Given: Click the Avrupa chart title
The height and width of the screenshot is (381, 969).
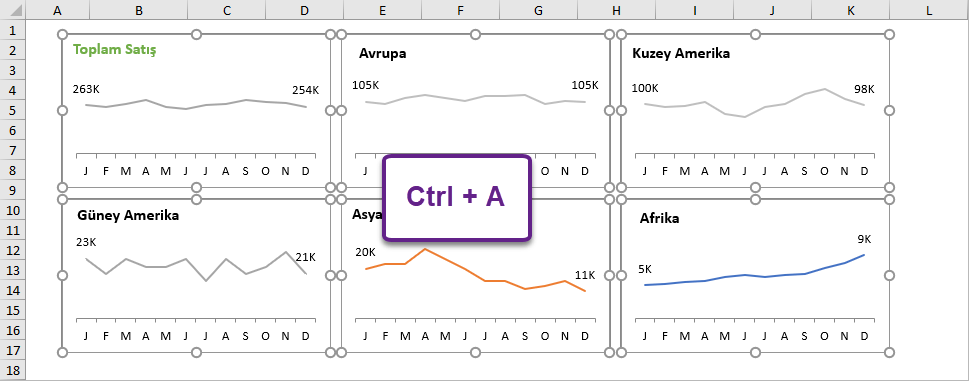Looking at the screenshot, I should click(383, 54).
